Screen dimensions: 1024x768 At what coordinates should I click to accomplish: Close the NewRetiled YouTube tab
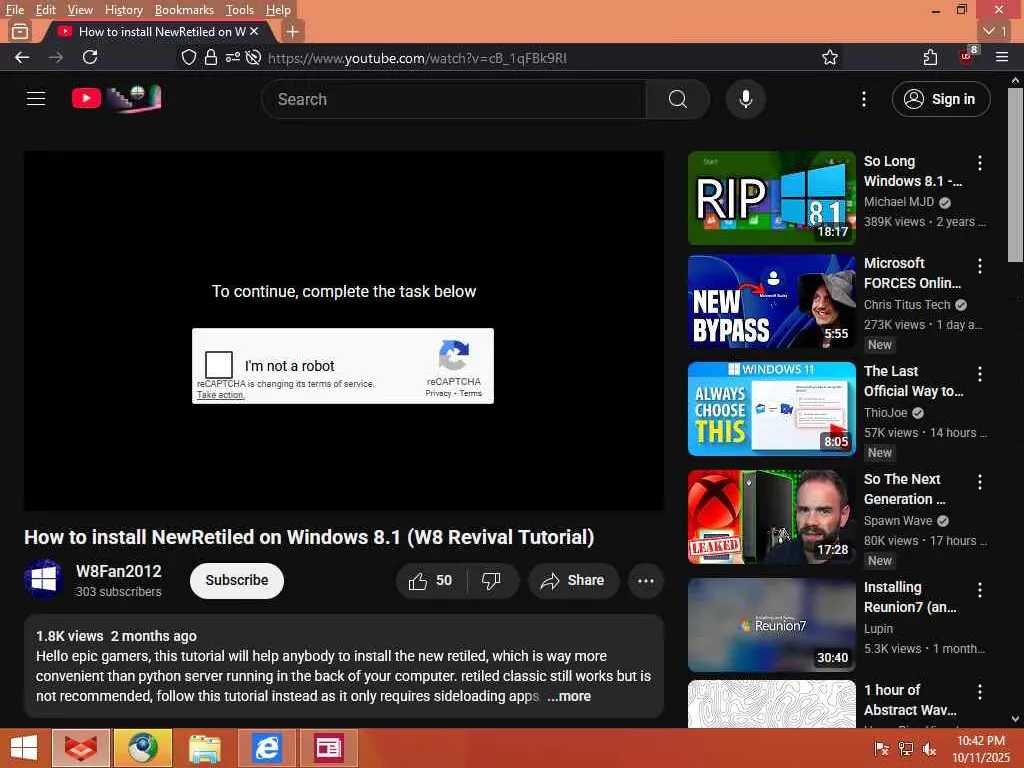[x=254, y=31]
